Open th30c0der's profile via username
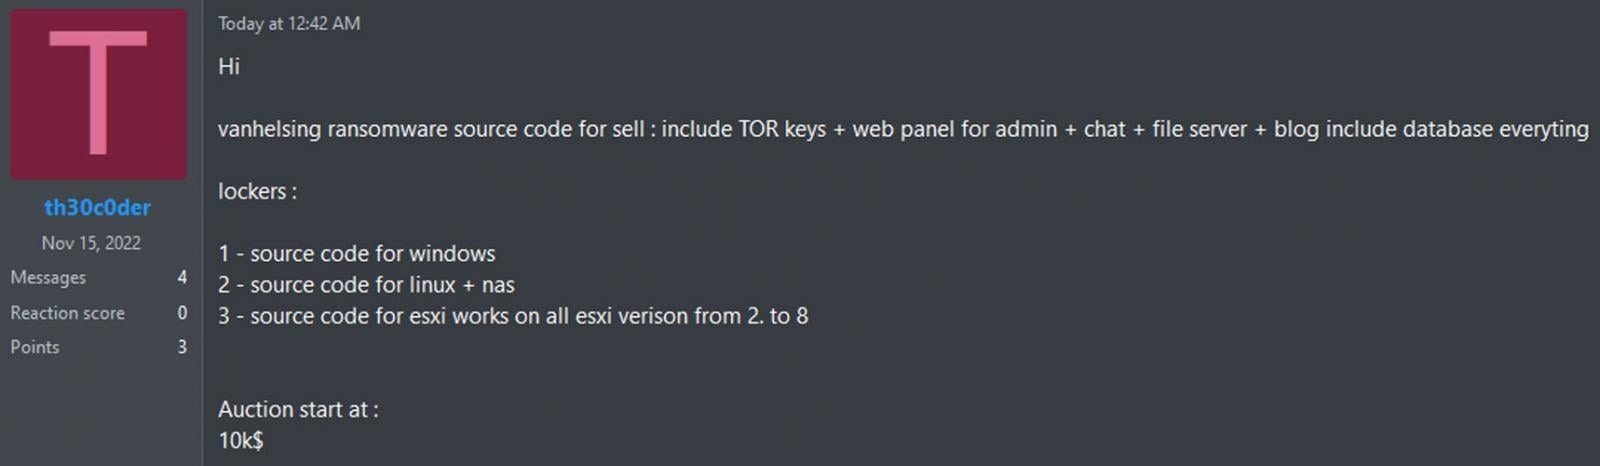 (x=97, y=208)
